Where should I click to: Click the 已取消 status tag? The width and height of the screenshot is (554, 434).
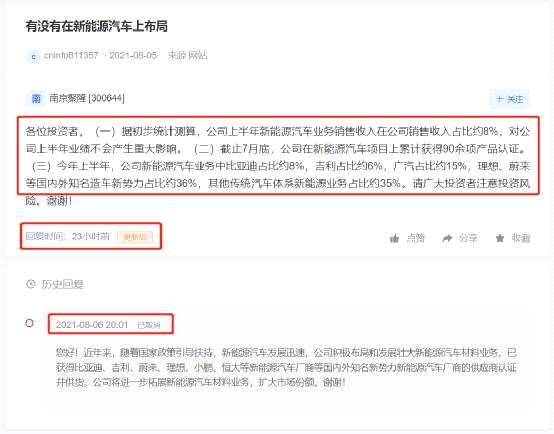click(148, 325)
